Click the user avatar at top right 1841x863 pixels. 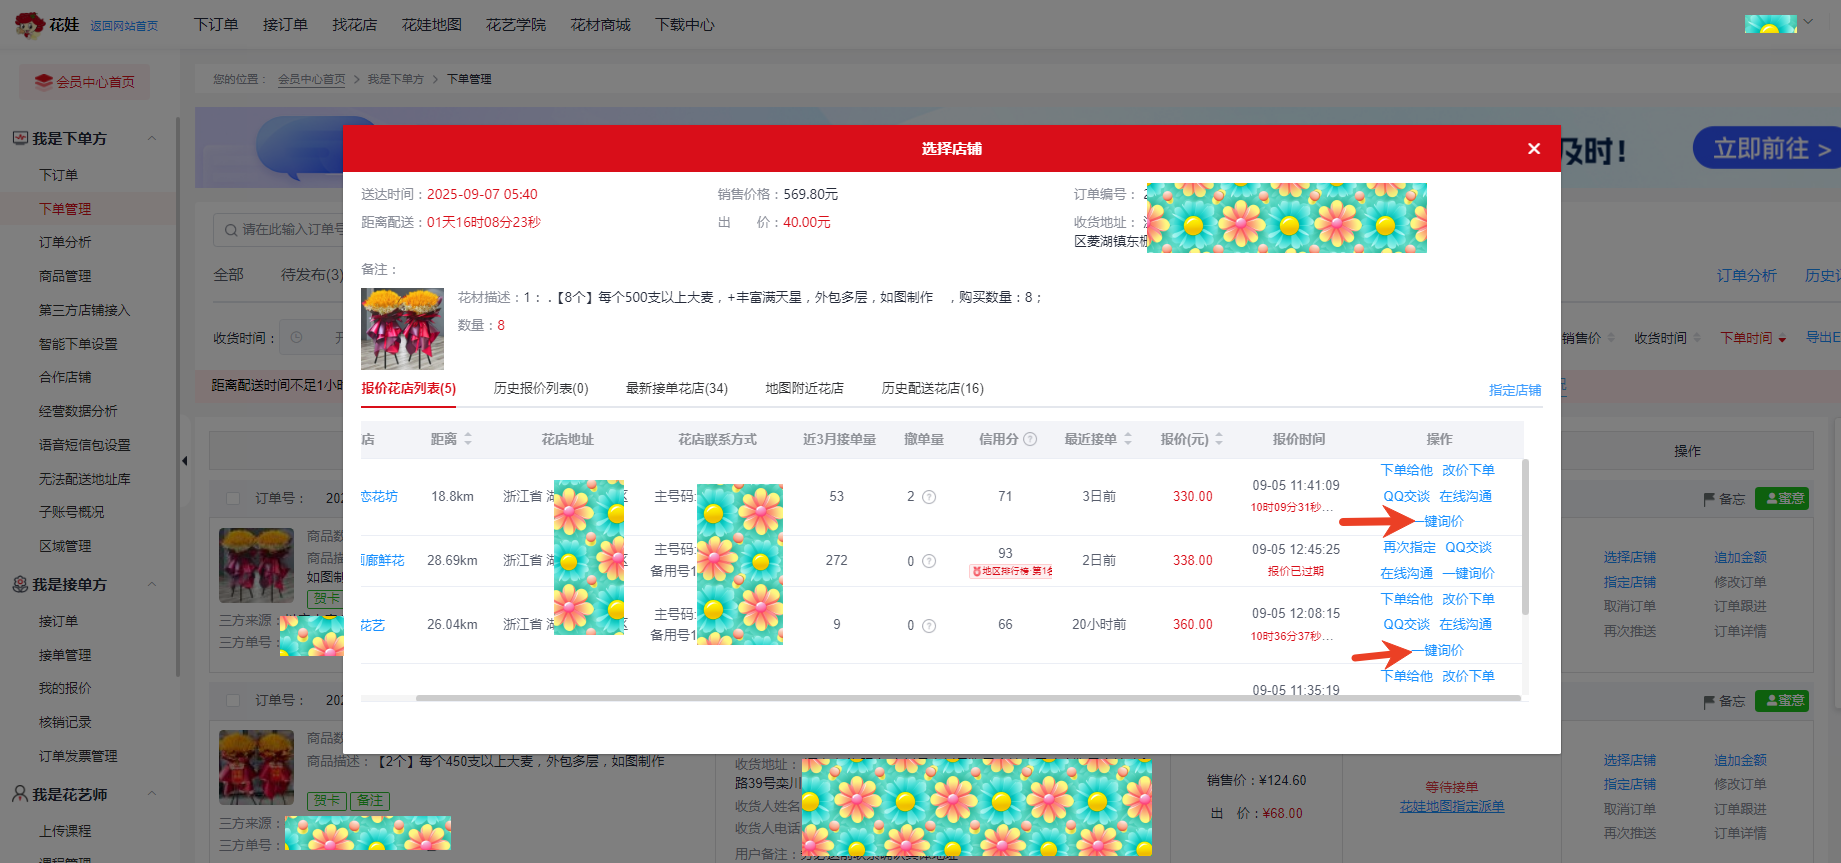coord(1770,24)
